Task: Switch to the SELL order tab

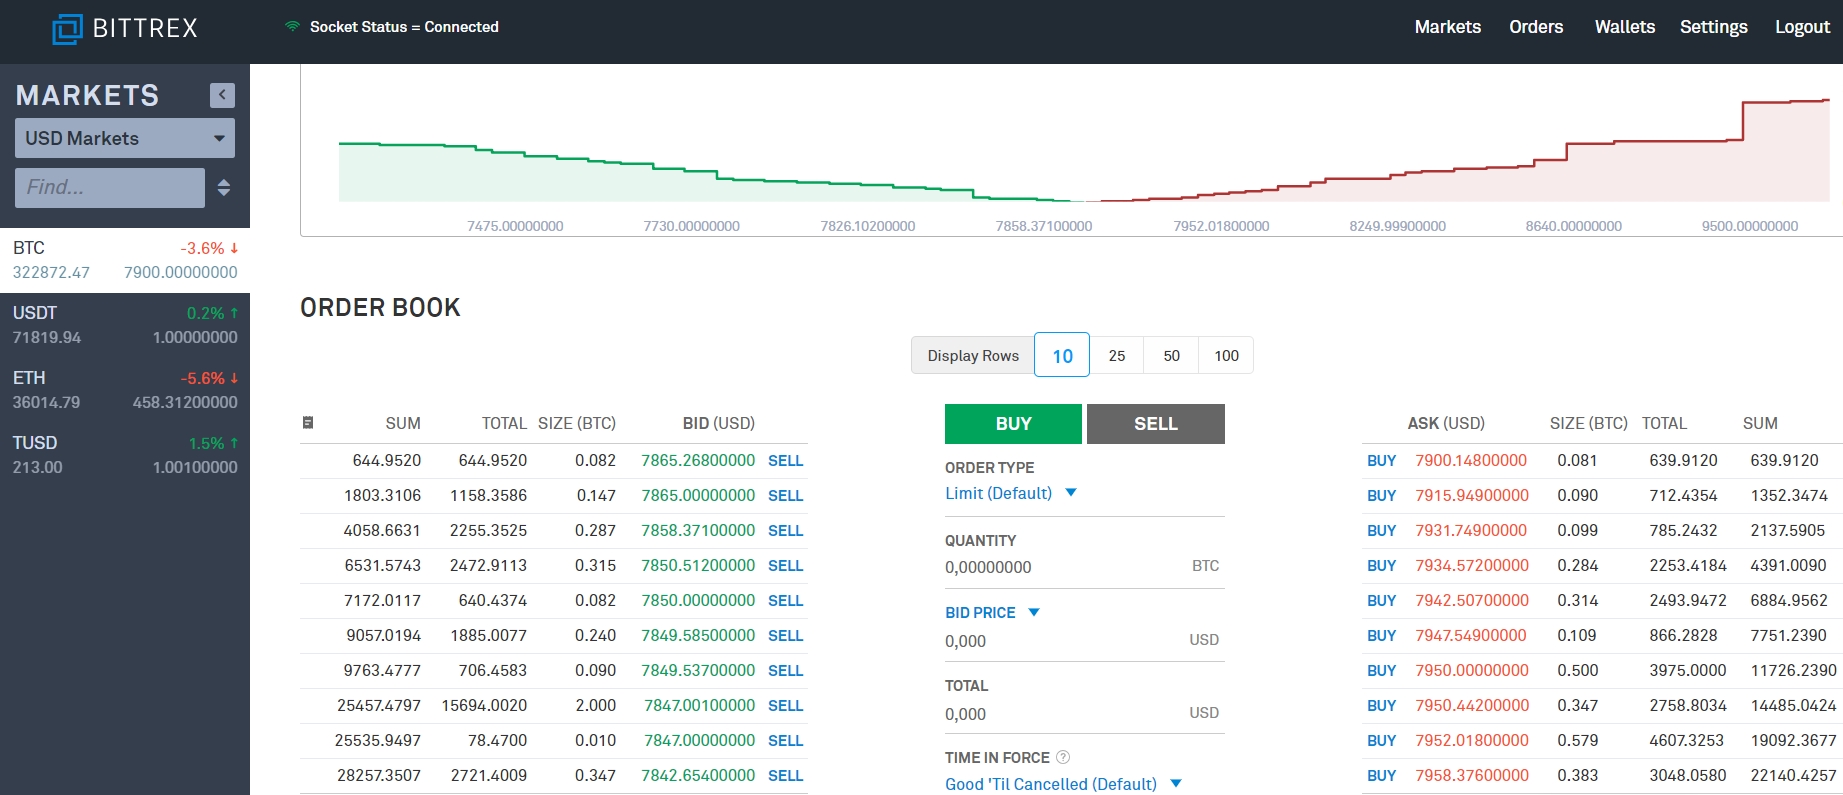Action: (1156, 424)
